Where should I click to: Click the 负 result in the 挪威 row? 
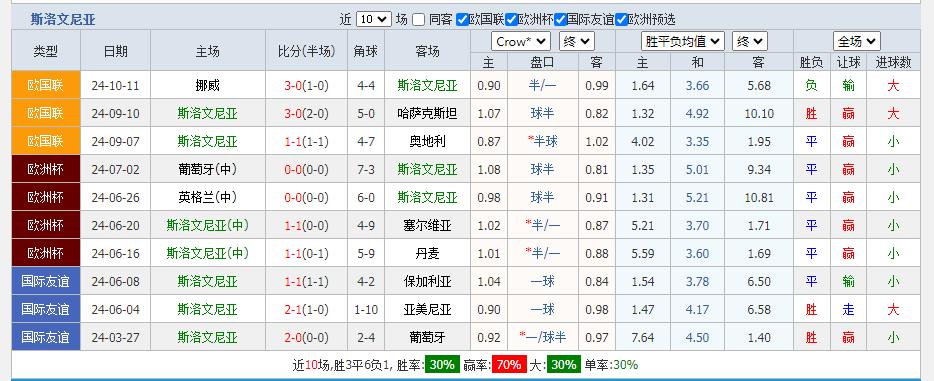811,85
